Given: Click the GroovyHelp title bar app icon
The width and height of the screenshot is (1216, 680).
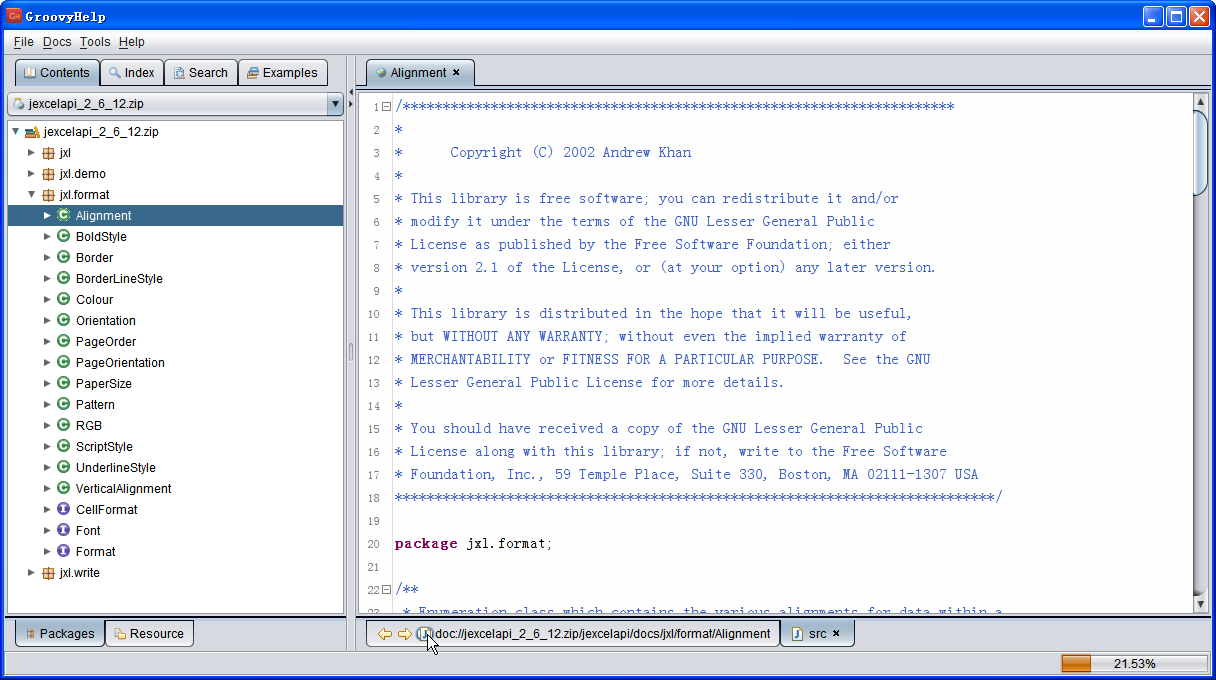Looking at the screenshot, I should click(14, 15).
